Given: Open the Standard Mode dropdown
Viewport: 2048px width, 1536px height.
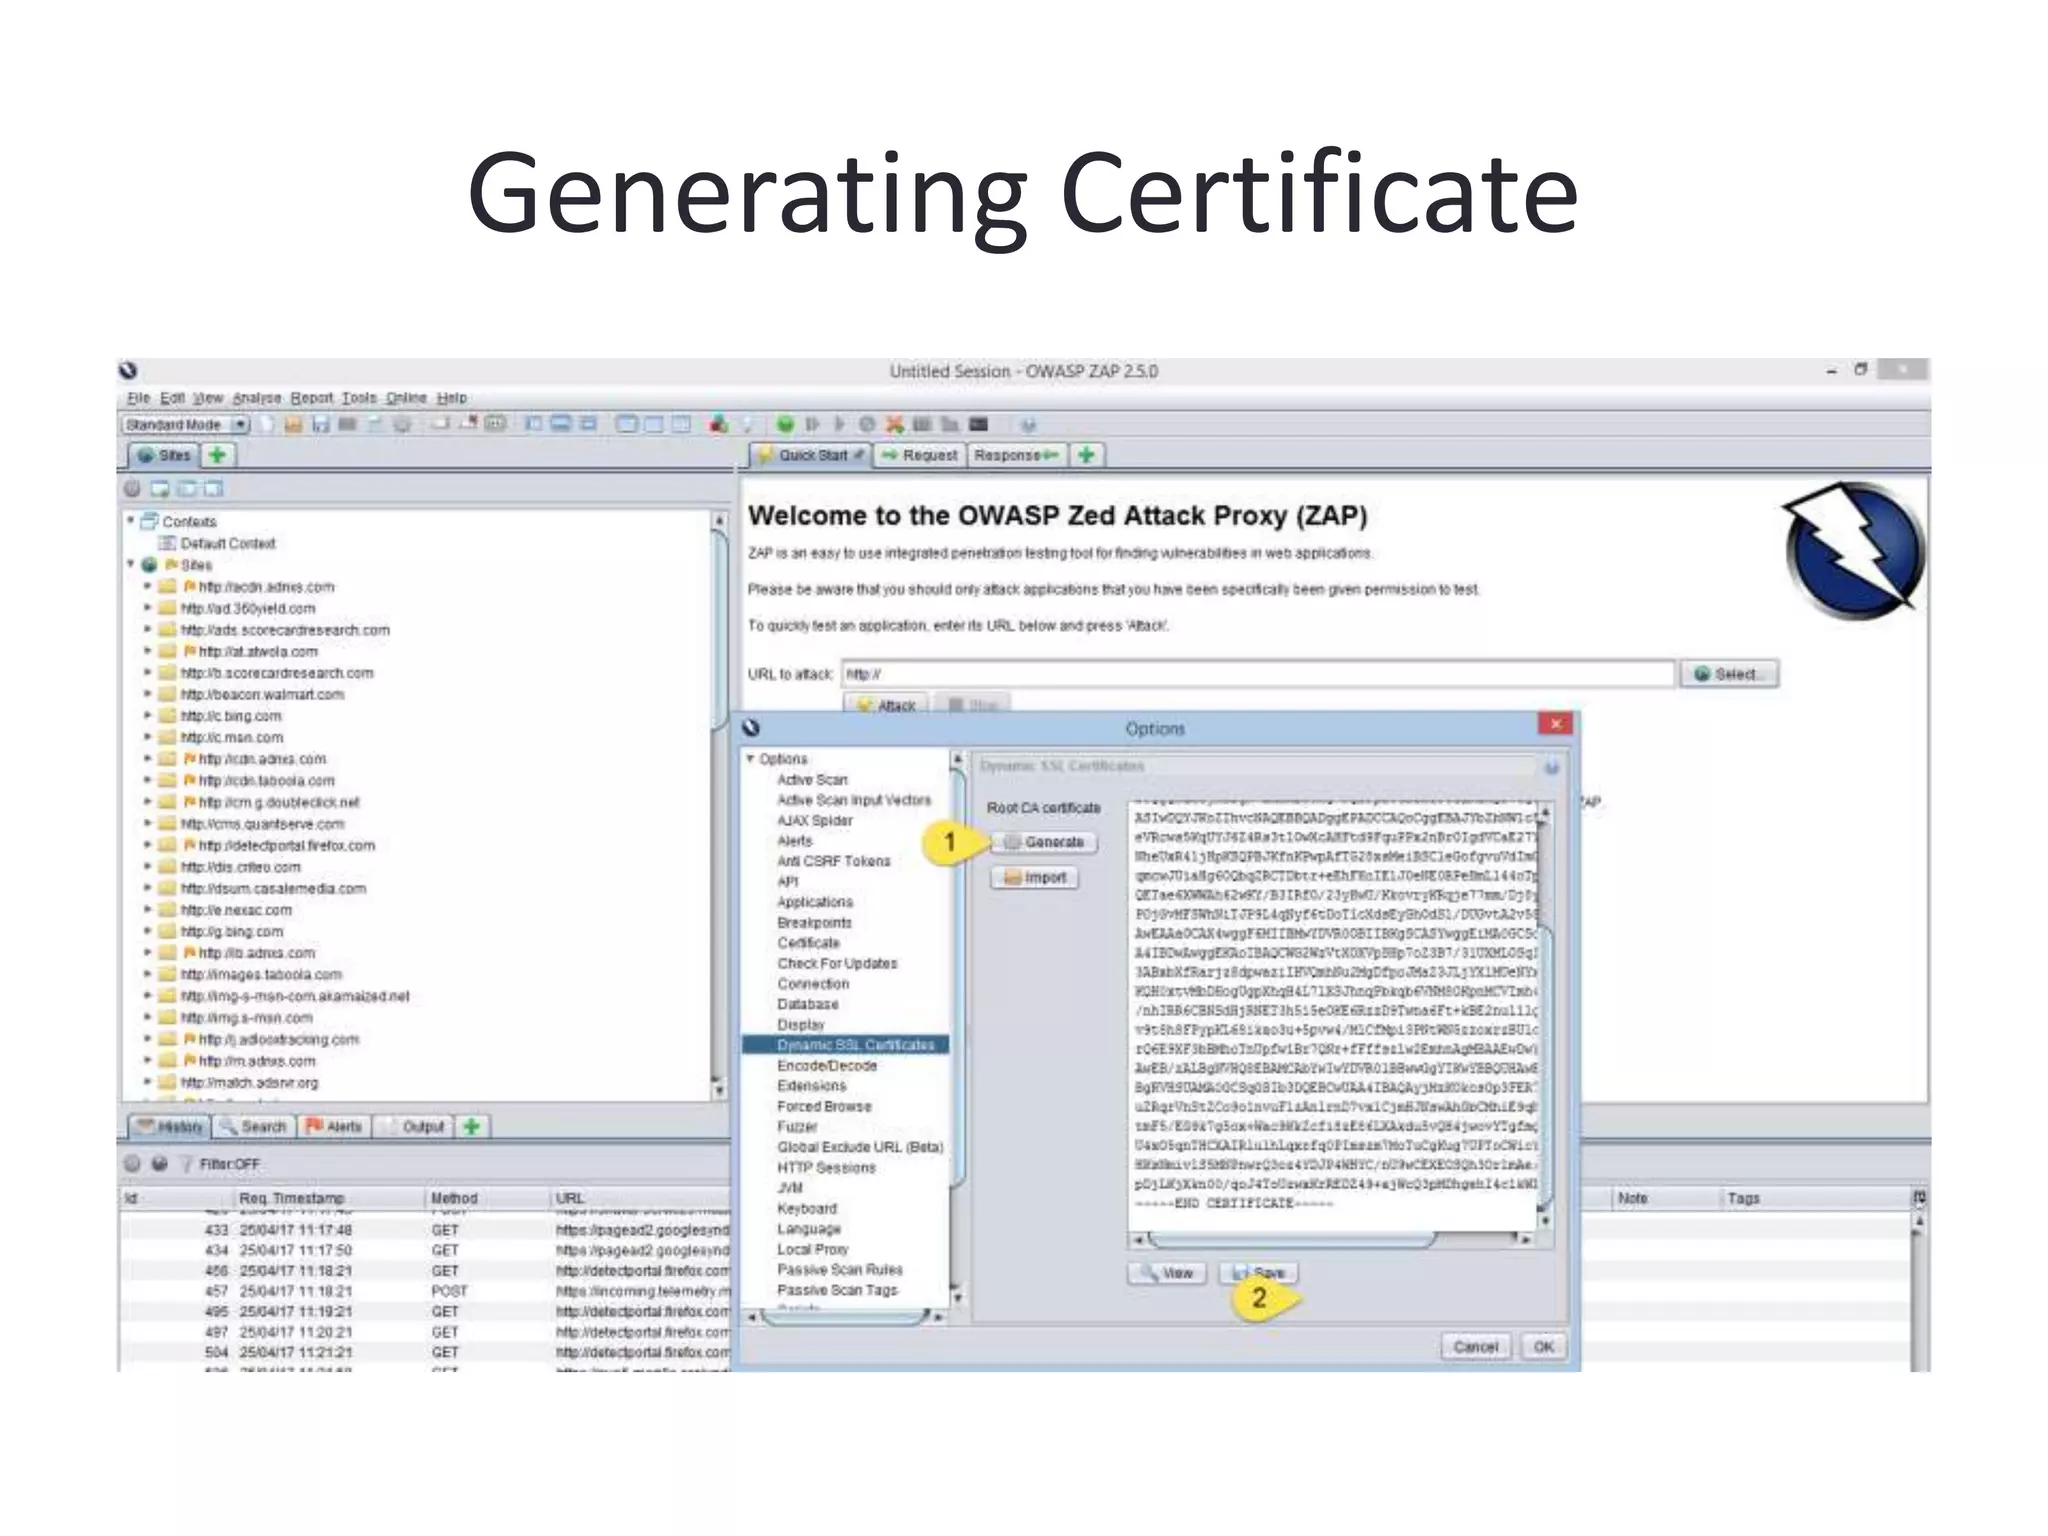Looking at the screenshot, I should 186,424.
